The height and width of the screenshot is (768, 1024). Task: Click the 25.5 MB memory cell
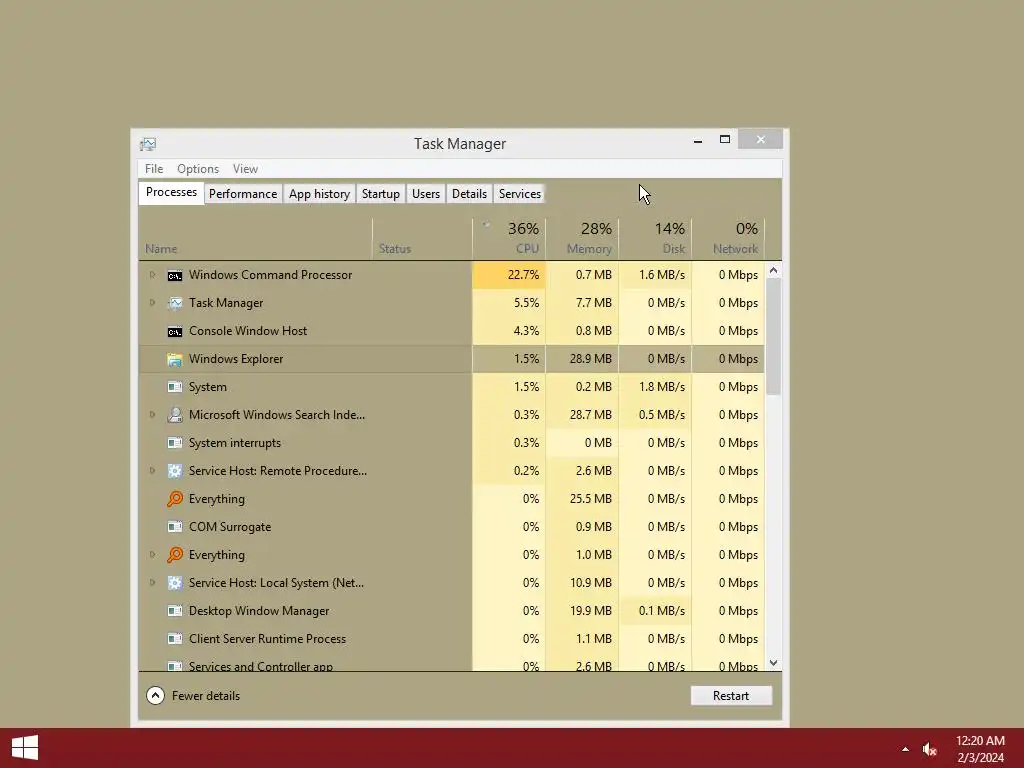tap(583, 499)
